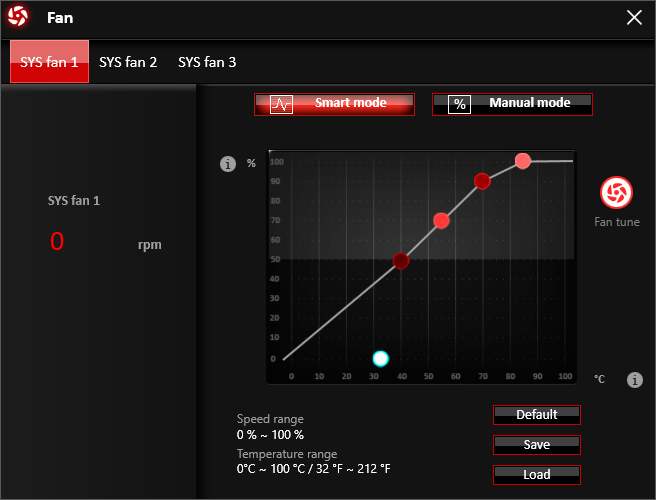This screenshot has width=656, height=500.
Task: Switch to the SYS fan 1 tab
Action: point(49,62)
